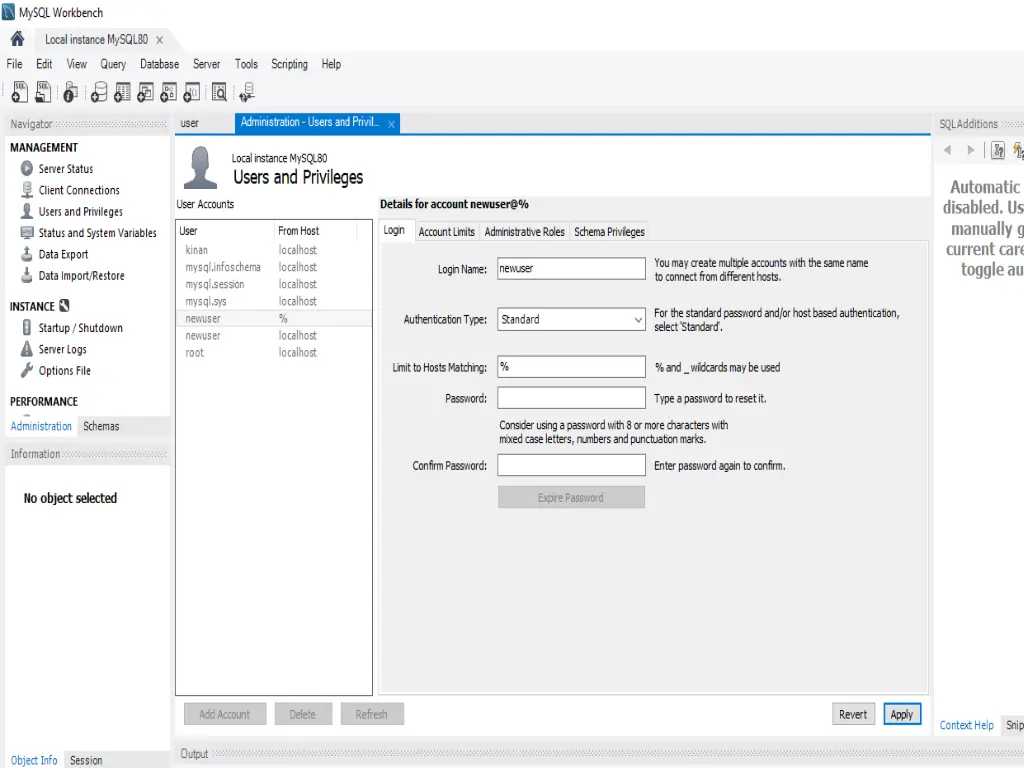Image resolution: width=1024 pixels, height=768 pixels.
Task: Open the Tools menu
Action: tap(246, 64)
